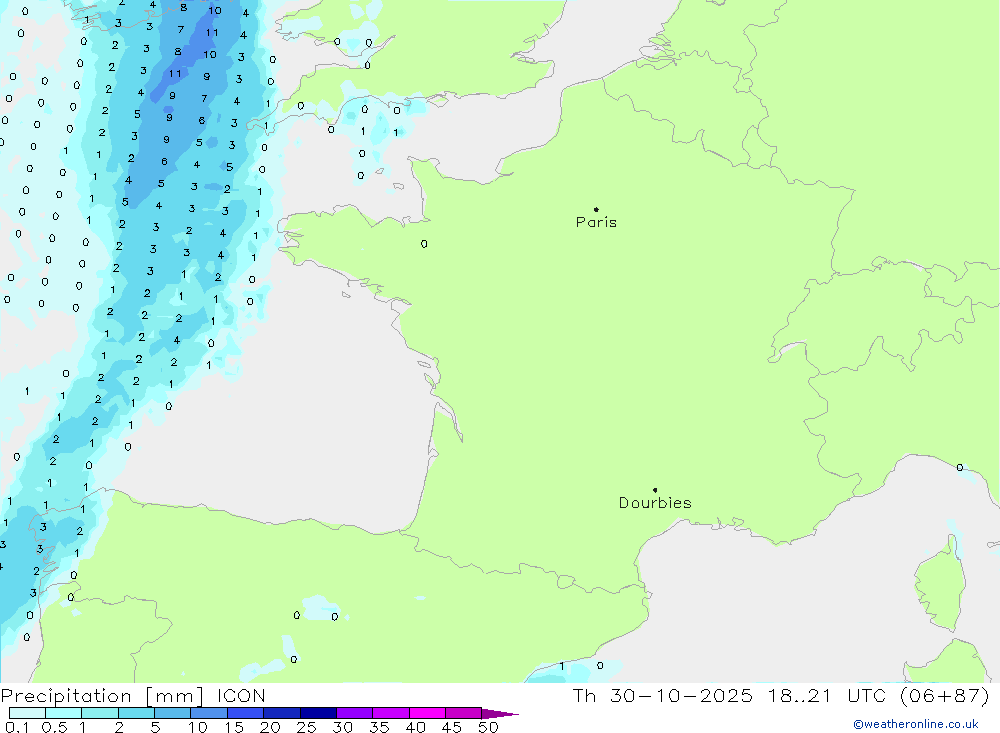Click the black dot marking Dourbies

tap(655, 490)
